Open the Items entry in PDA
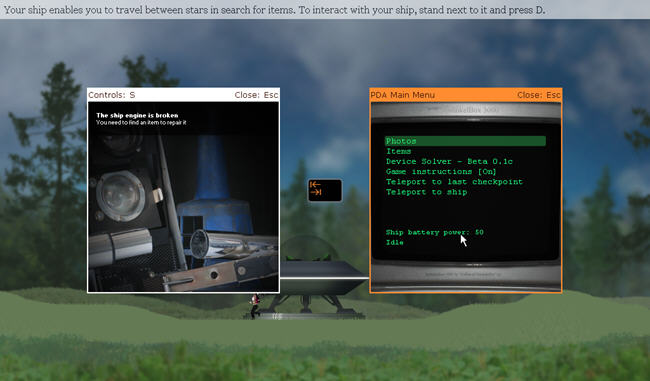The width and height of the screenshot is (650, 381). click(x=398, y=151)
